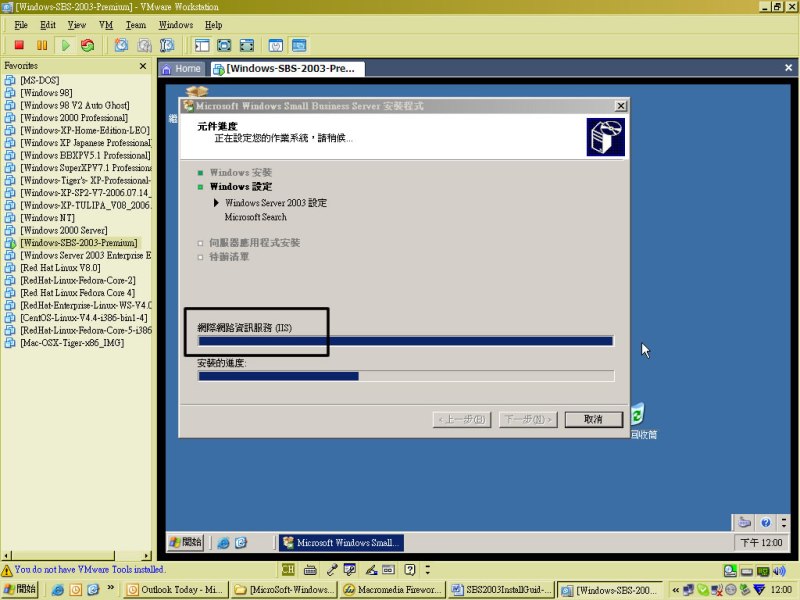This screenshot has width=800, height=600.
Task: Open the Team menu
Action: click(x=136, y=25)
